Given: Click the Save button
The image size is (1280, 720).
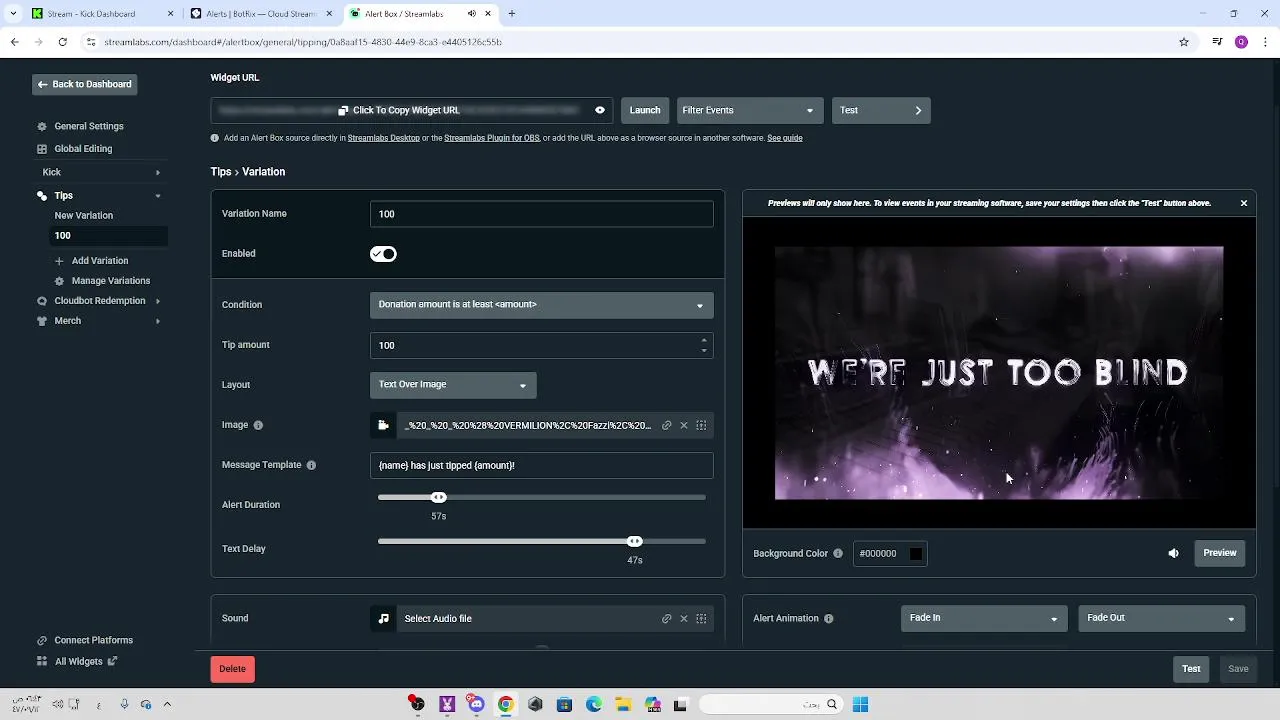Looking at the screenshot, I should coord(1238,669).
